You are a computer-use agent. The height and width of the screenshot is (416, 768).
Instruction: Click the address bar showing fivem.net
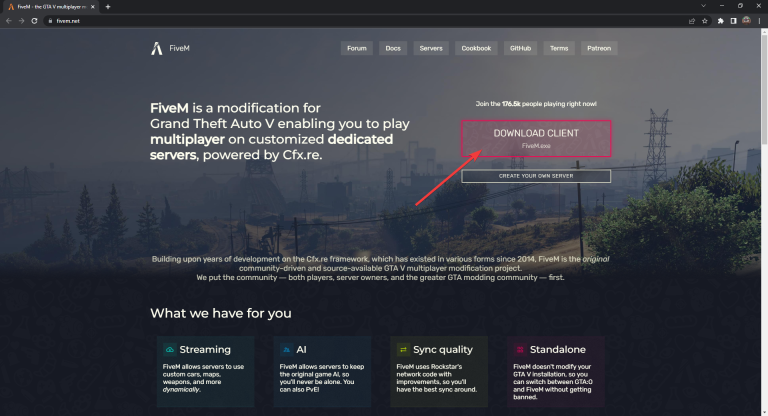(367, 21)
